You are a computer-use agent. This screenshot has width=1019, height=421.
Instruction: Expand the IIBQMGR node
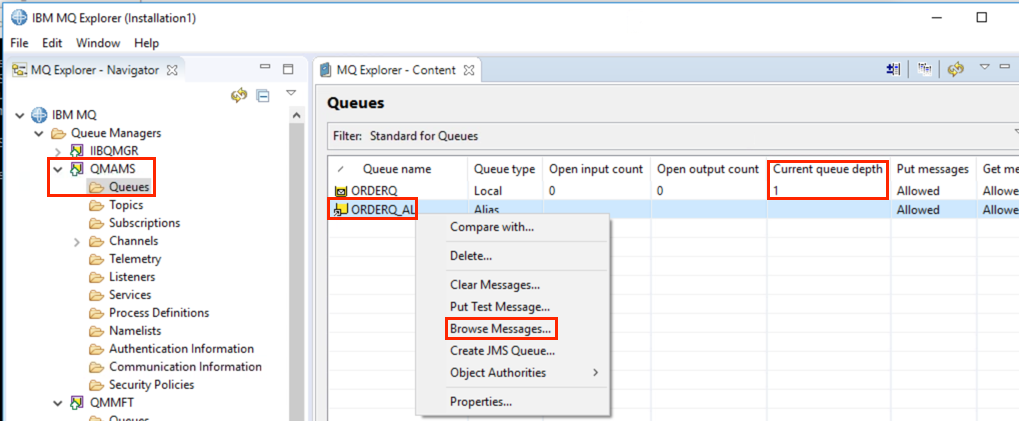(58, 152)
